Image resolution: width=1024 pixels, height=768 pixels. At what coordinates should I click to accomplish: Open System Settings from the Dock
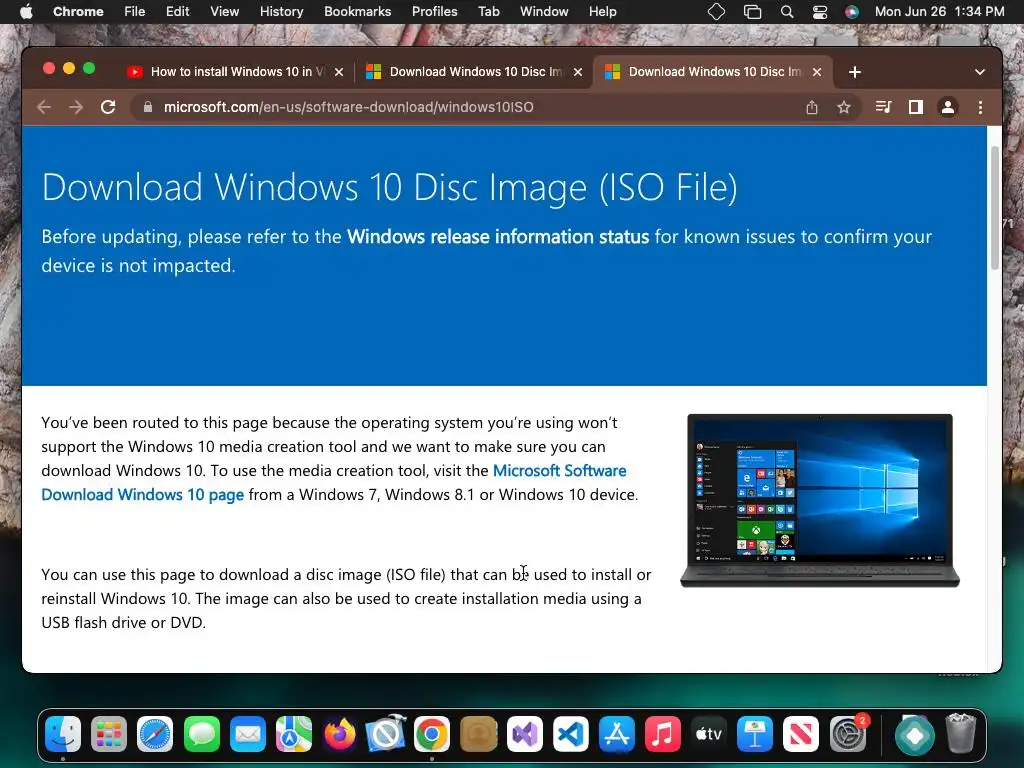click(x=848, y=734)
